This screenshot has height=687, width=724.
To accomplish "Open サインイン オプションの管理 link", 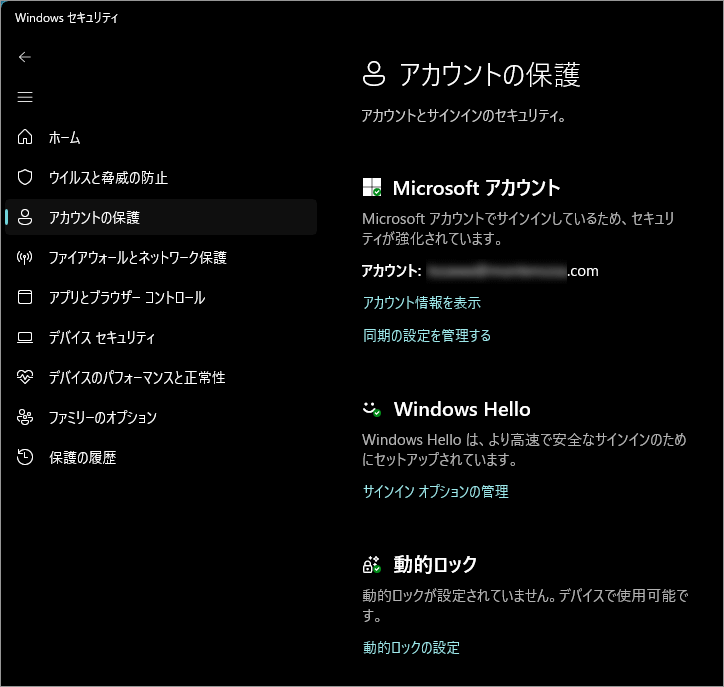I will pyautogui.click(x=435, y=492).
